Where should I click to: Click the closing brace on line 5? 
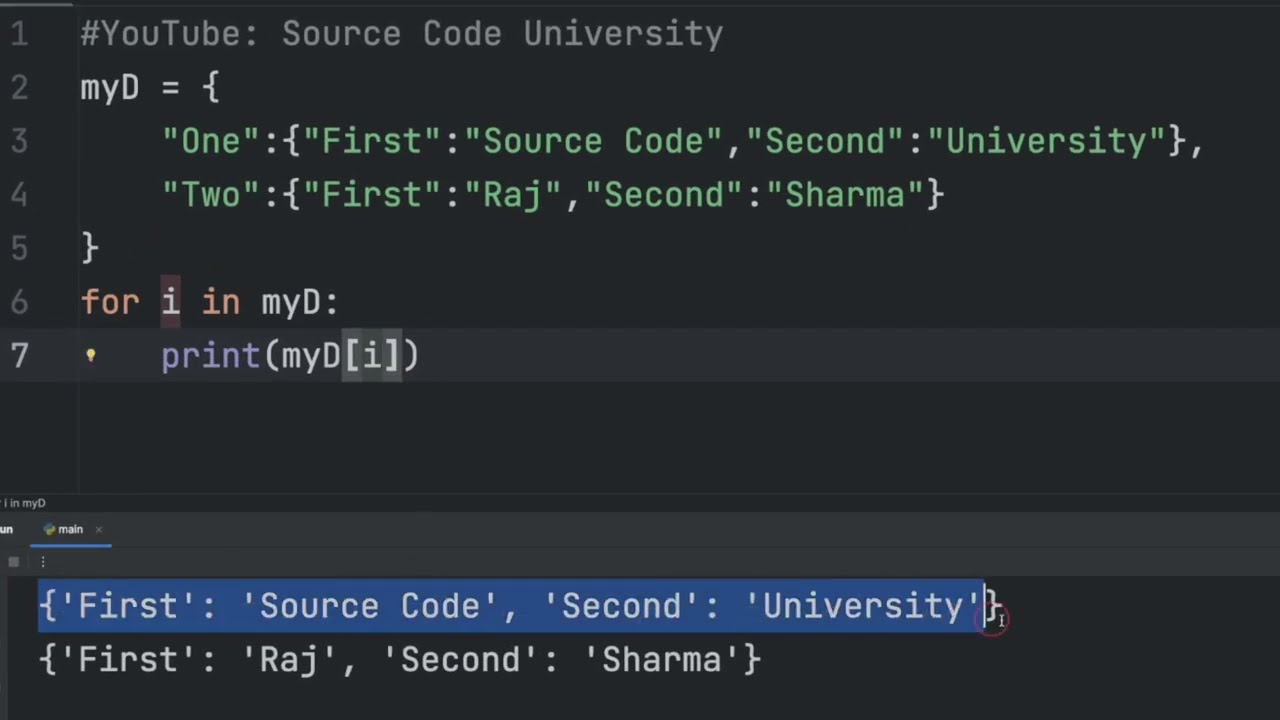click(90, 247)
